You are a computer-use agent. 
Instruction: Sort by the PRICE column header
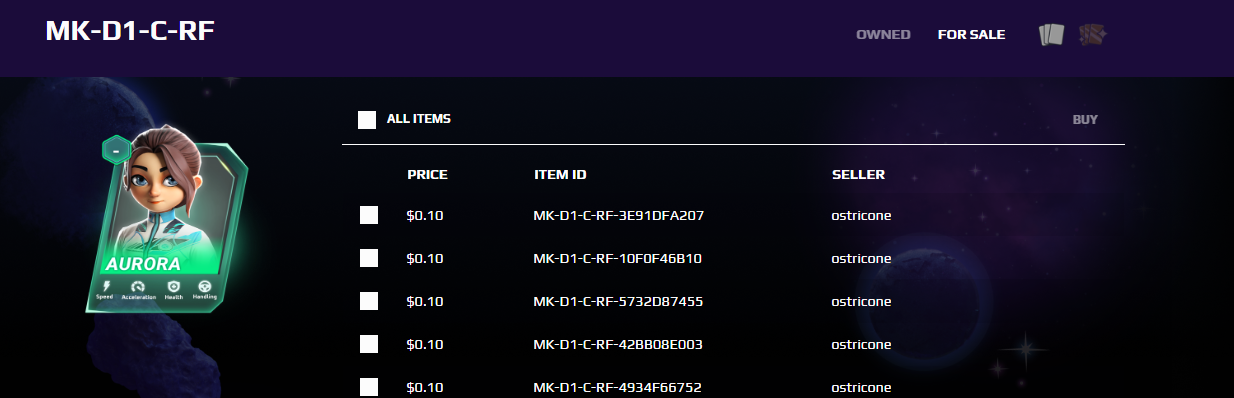[x=427, y=175]
